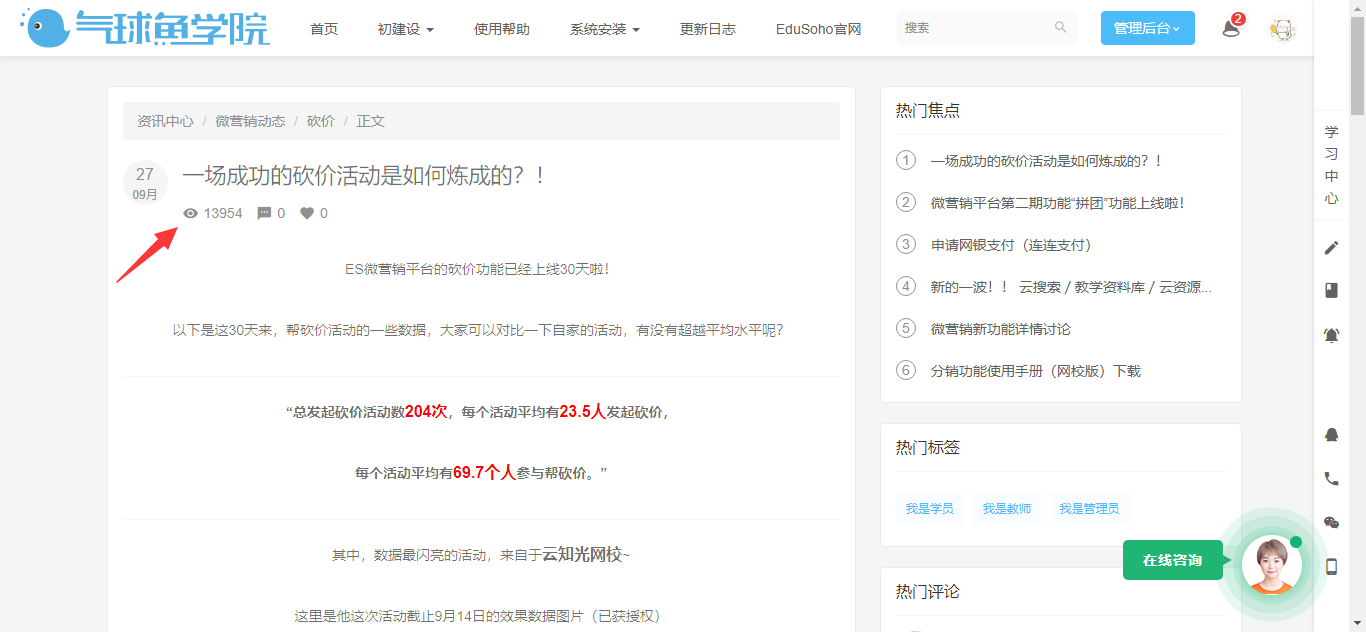Open the 管理后台 dropdown button

tap(1147, 28)
